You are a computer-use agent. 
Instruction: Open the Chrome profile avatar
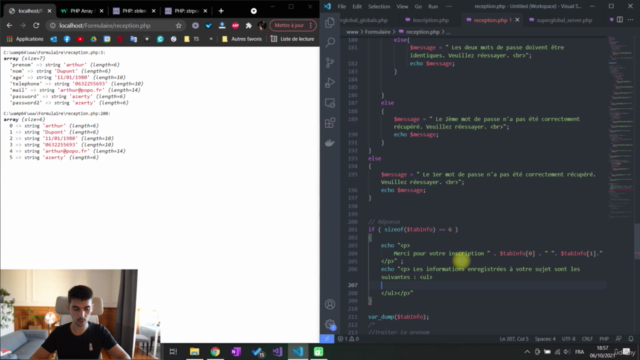pyautogui.click(x=262, y=25)
